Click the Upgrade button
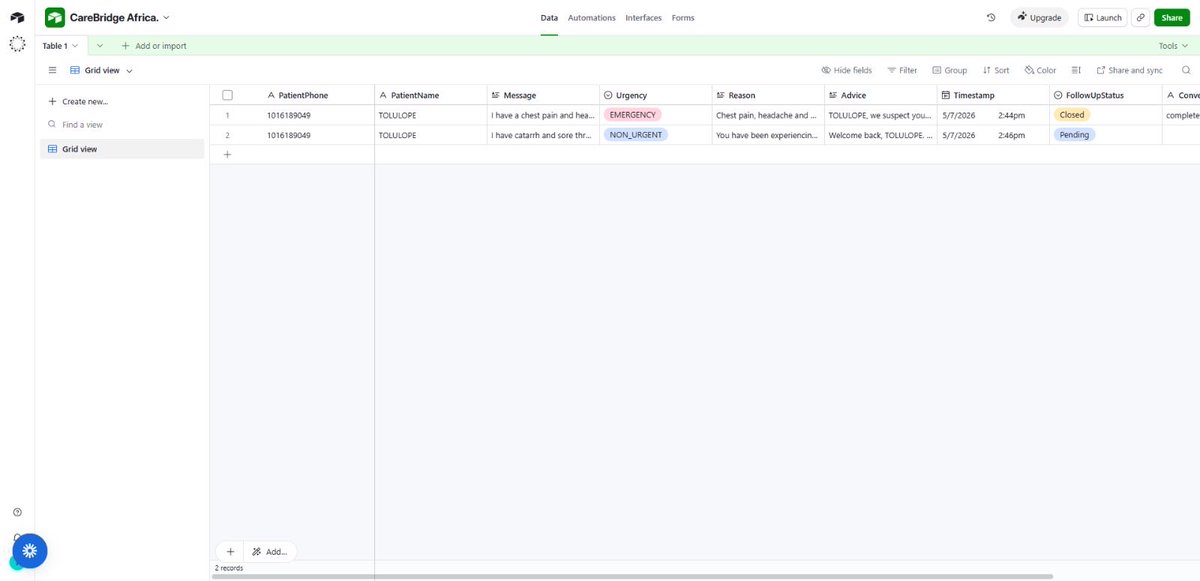 click(x=1039, y=18)
